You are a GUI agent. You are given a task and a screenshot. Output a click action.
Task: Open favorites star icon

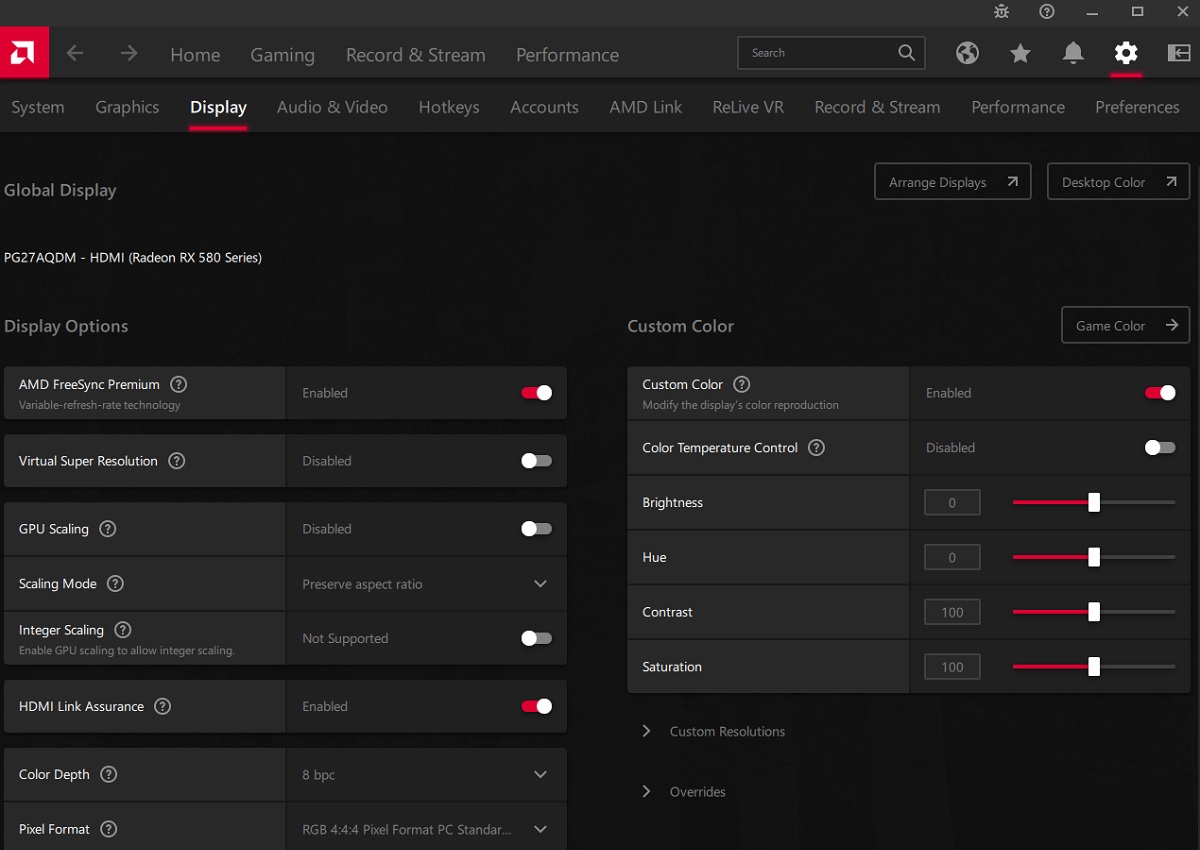click(1020, 53)
